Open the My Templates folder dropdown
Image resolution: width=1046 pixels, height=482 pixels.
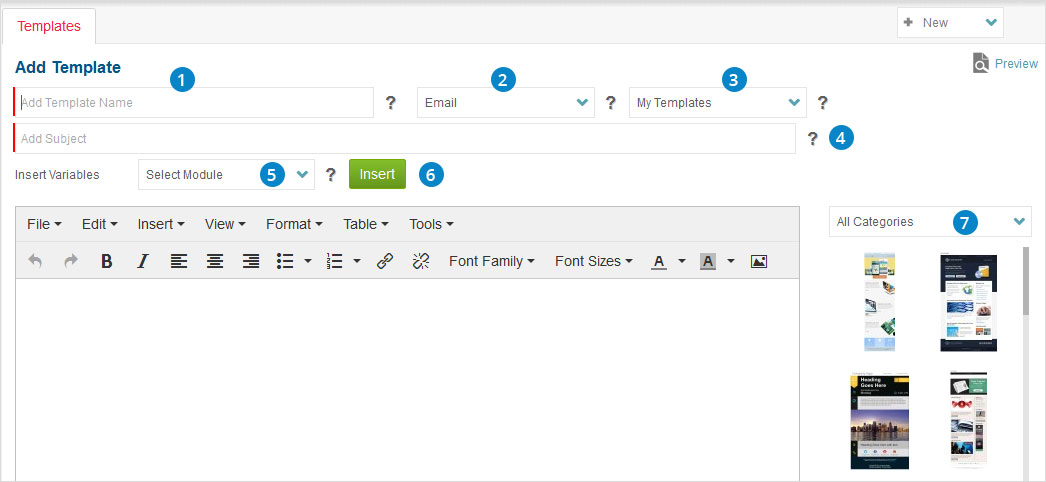click(716, 102)
